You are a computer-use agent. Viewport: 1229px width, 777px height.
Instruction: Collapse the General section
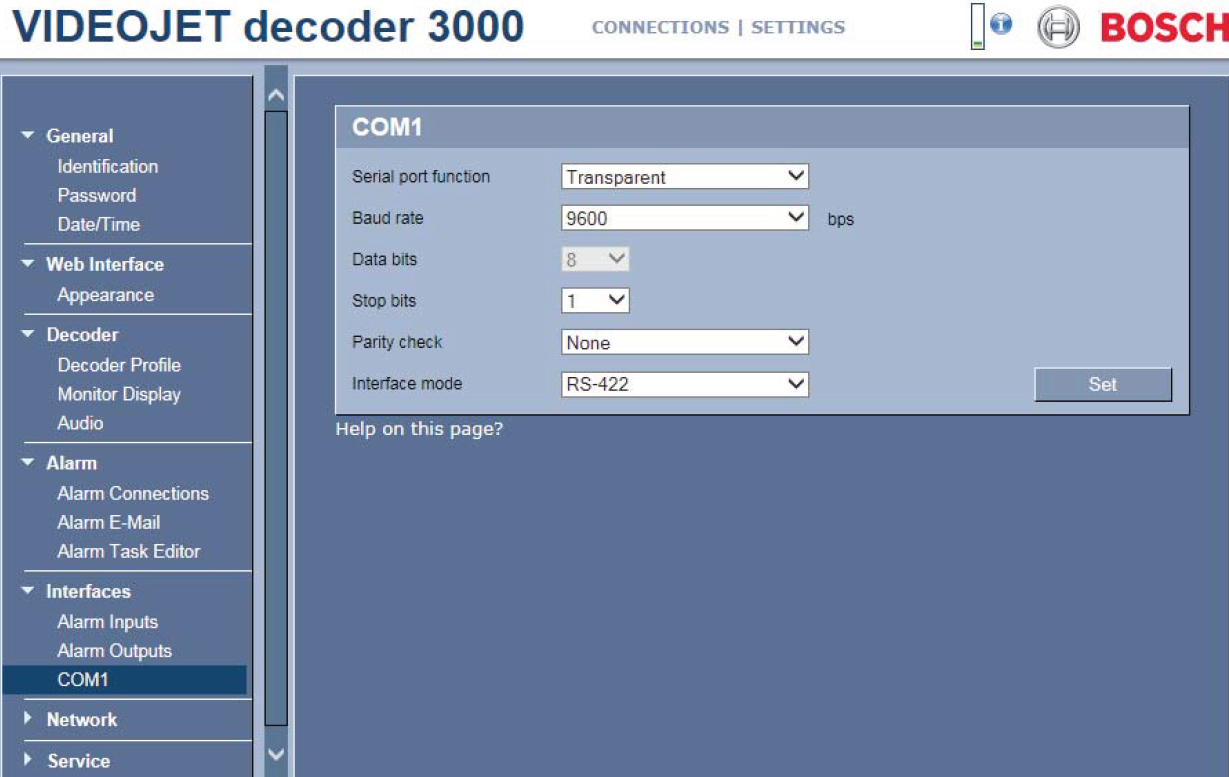28,136
